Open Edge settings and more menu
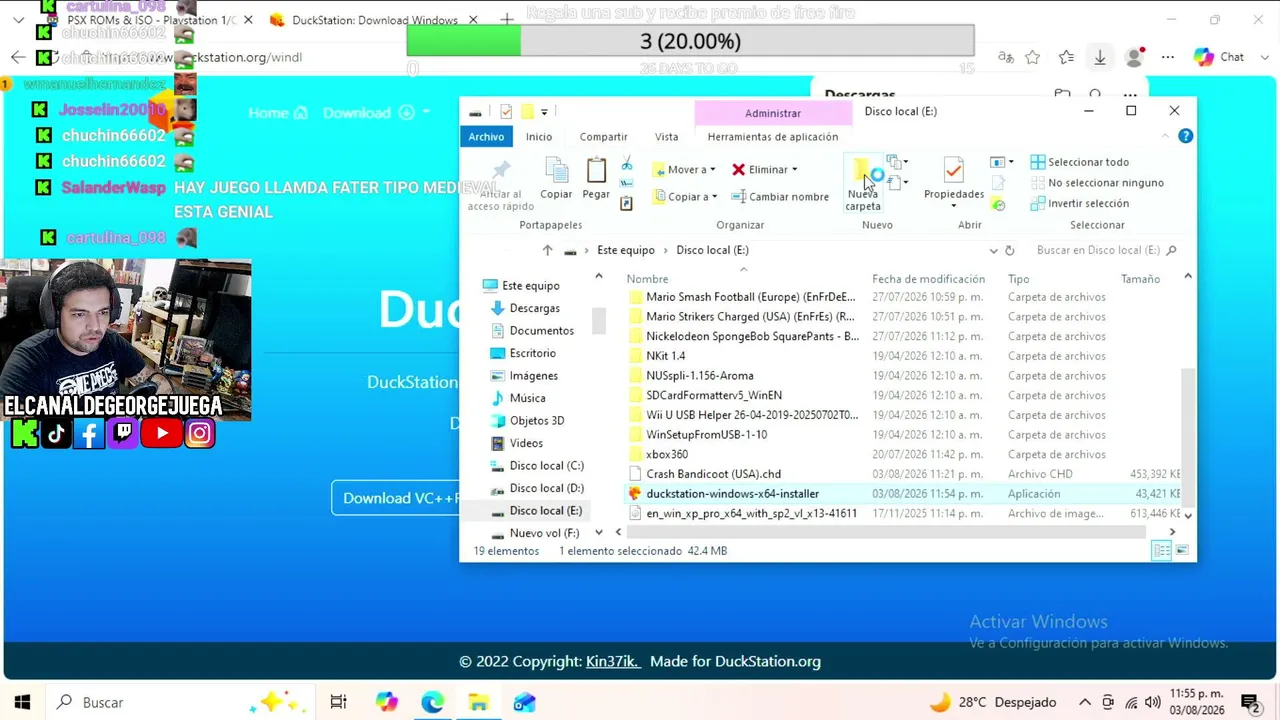This screenshot has width=1280, height=720. tap(1168, 57)
